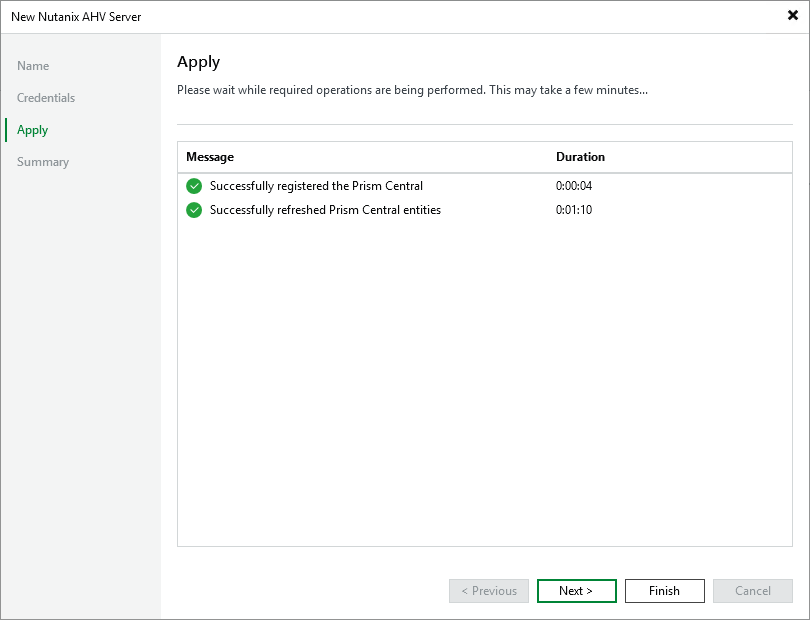Viewport: 810px width, 620px height.
Task: Select the Successfully registered the Prism Central row
Action: (316, 186)
